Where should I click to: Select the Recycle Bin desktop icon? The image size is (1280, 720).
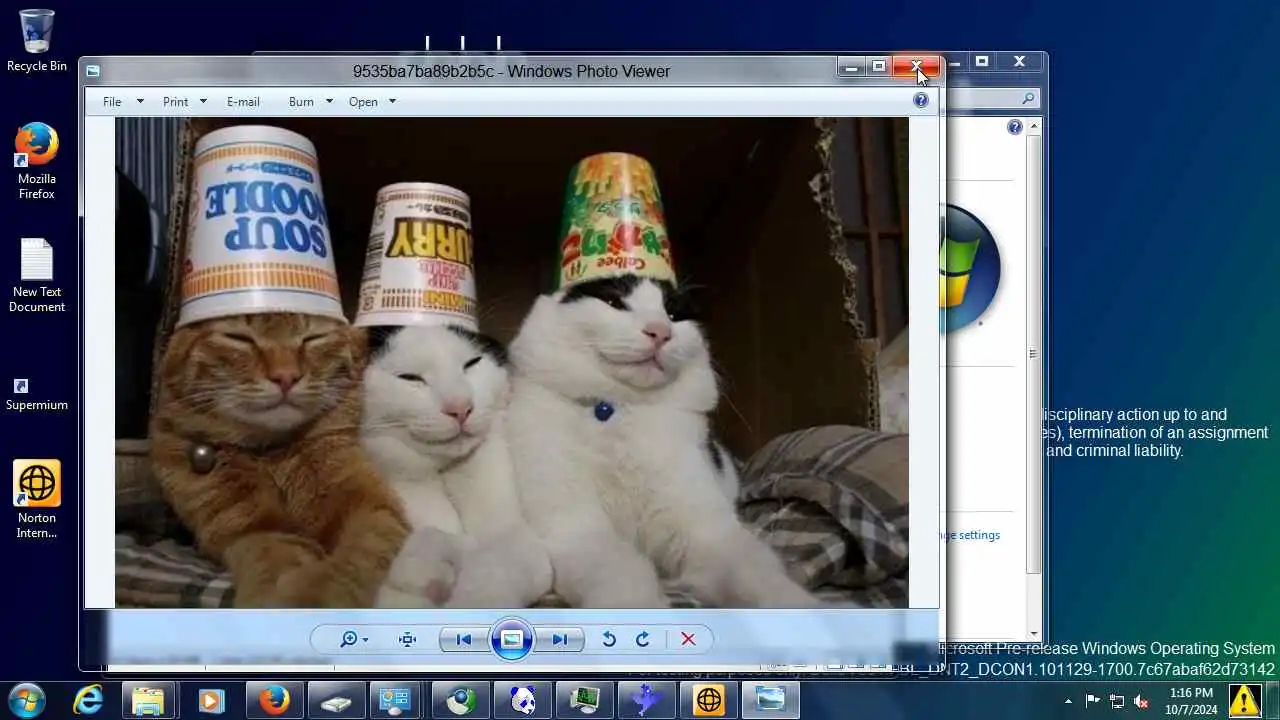click(x=37, y=41)
